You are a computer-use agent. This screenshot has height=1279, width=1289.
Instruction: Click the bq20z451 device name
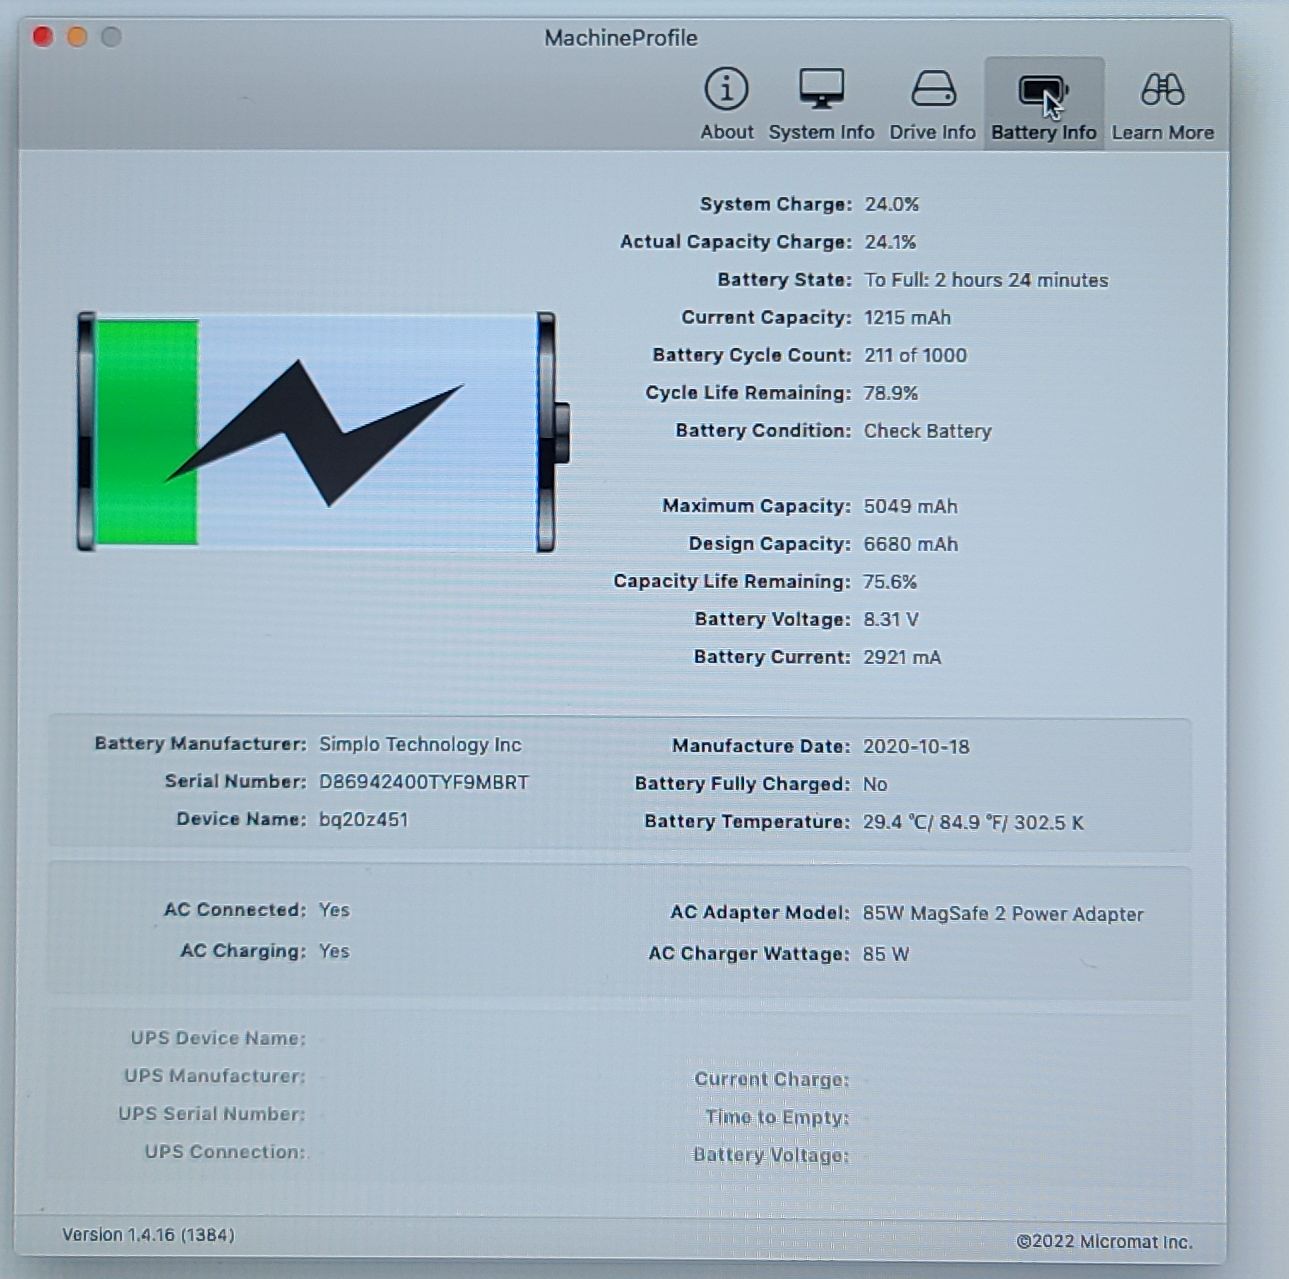[x=363, y=820]
